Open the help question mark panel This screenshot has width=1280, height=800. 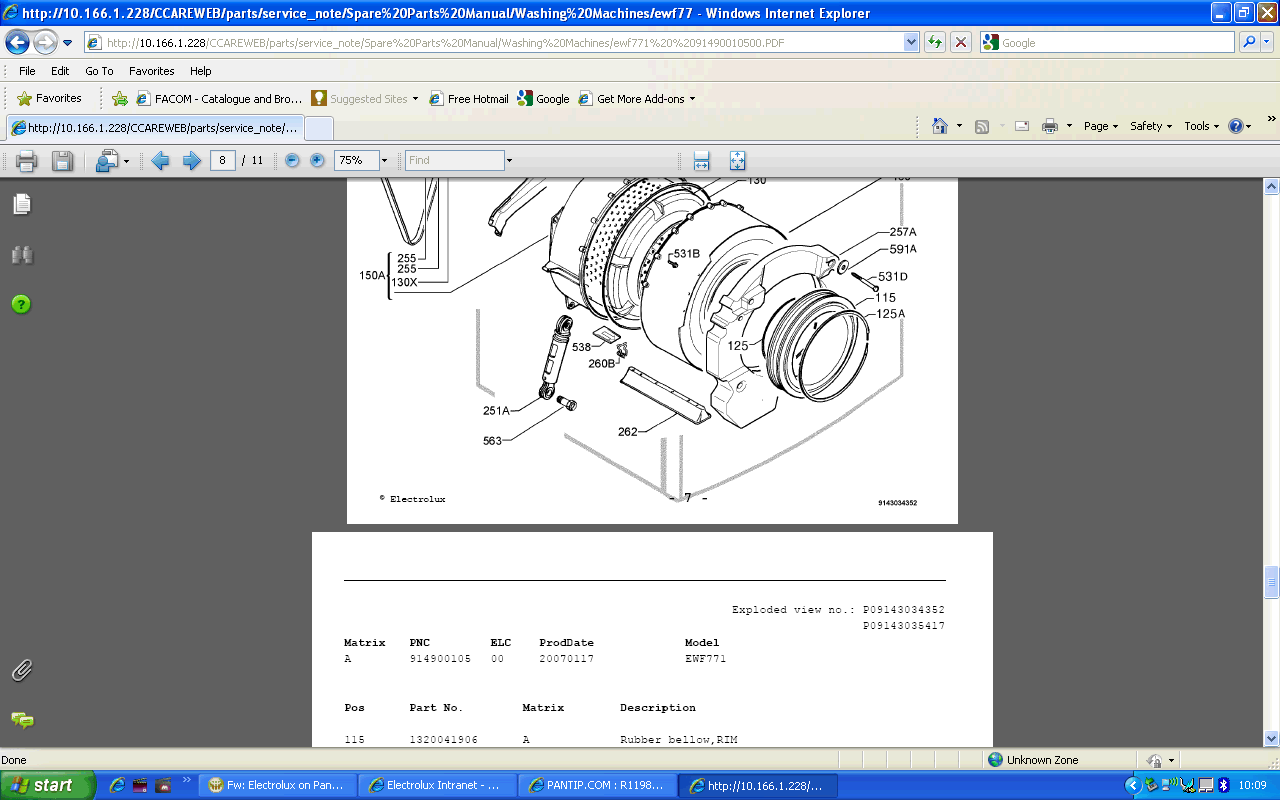coord(21,304)
